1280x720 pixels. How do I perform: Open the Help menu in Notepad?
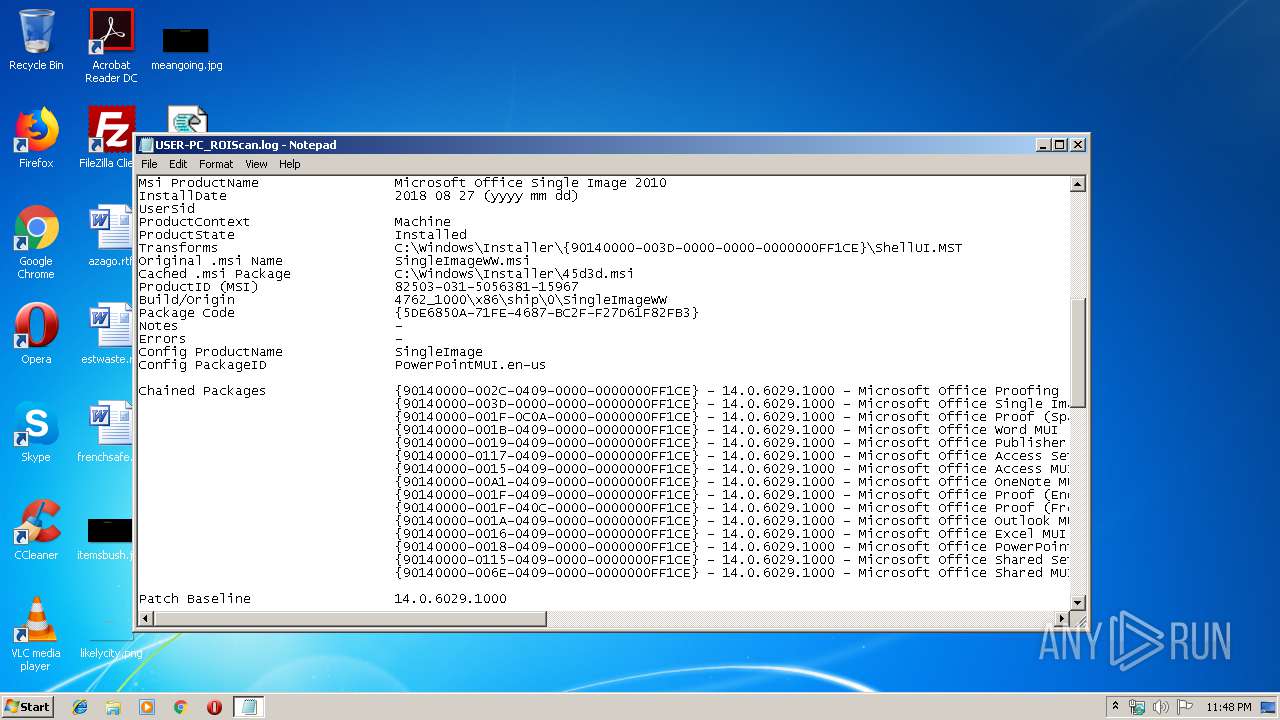[289, 164]
